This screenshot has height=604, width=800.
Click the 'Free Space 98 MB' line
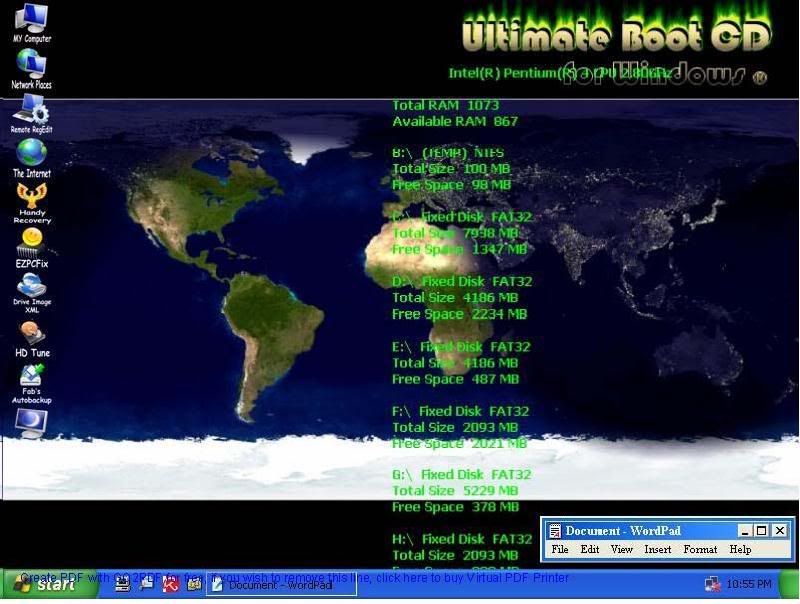pyautogui.click(x=451, y=185)
